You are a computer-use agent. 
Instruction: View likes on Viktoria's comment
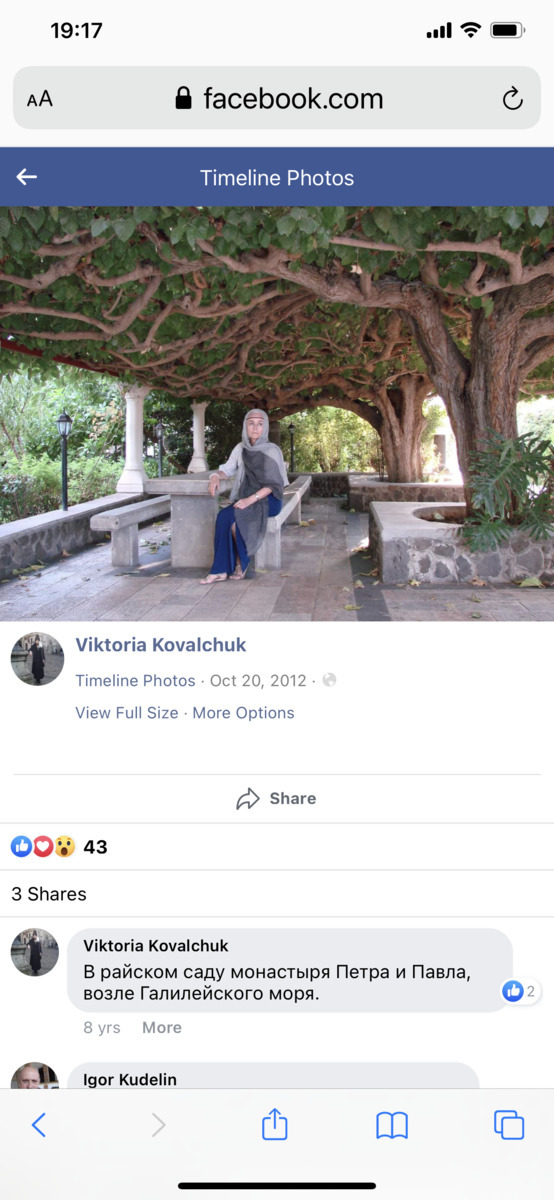tap(520, 991)
